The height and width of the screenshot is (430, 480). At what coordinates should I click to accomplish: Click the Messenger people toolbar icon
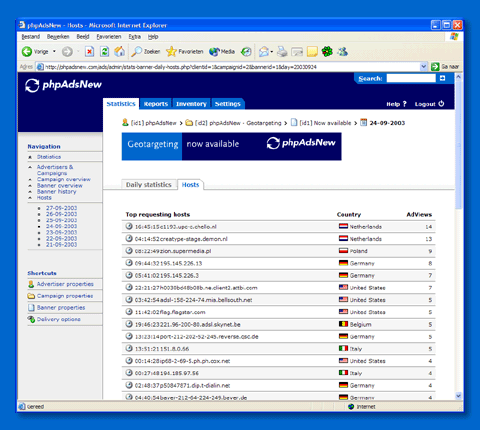(x=342, y=52)
